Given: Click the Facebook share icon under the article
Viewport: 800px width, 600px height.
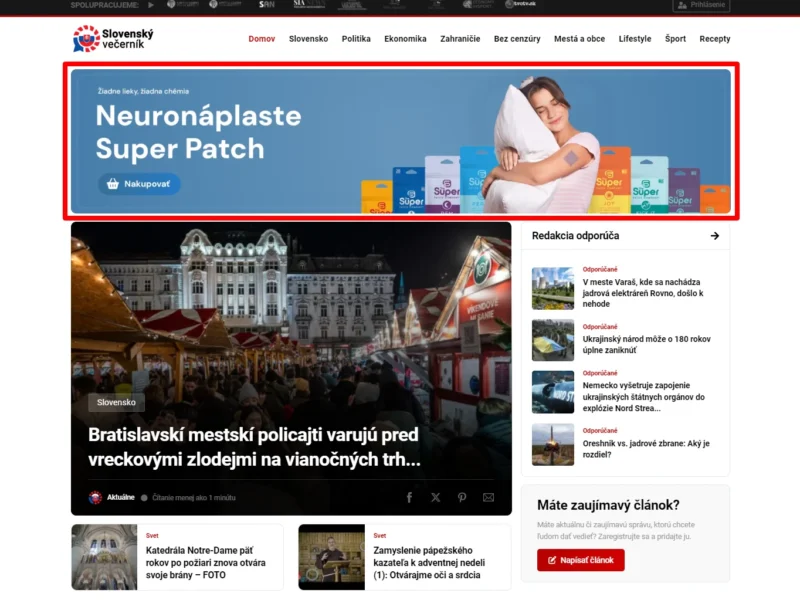Looking at the screenshot, I should click(410, 496).
